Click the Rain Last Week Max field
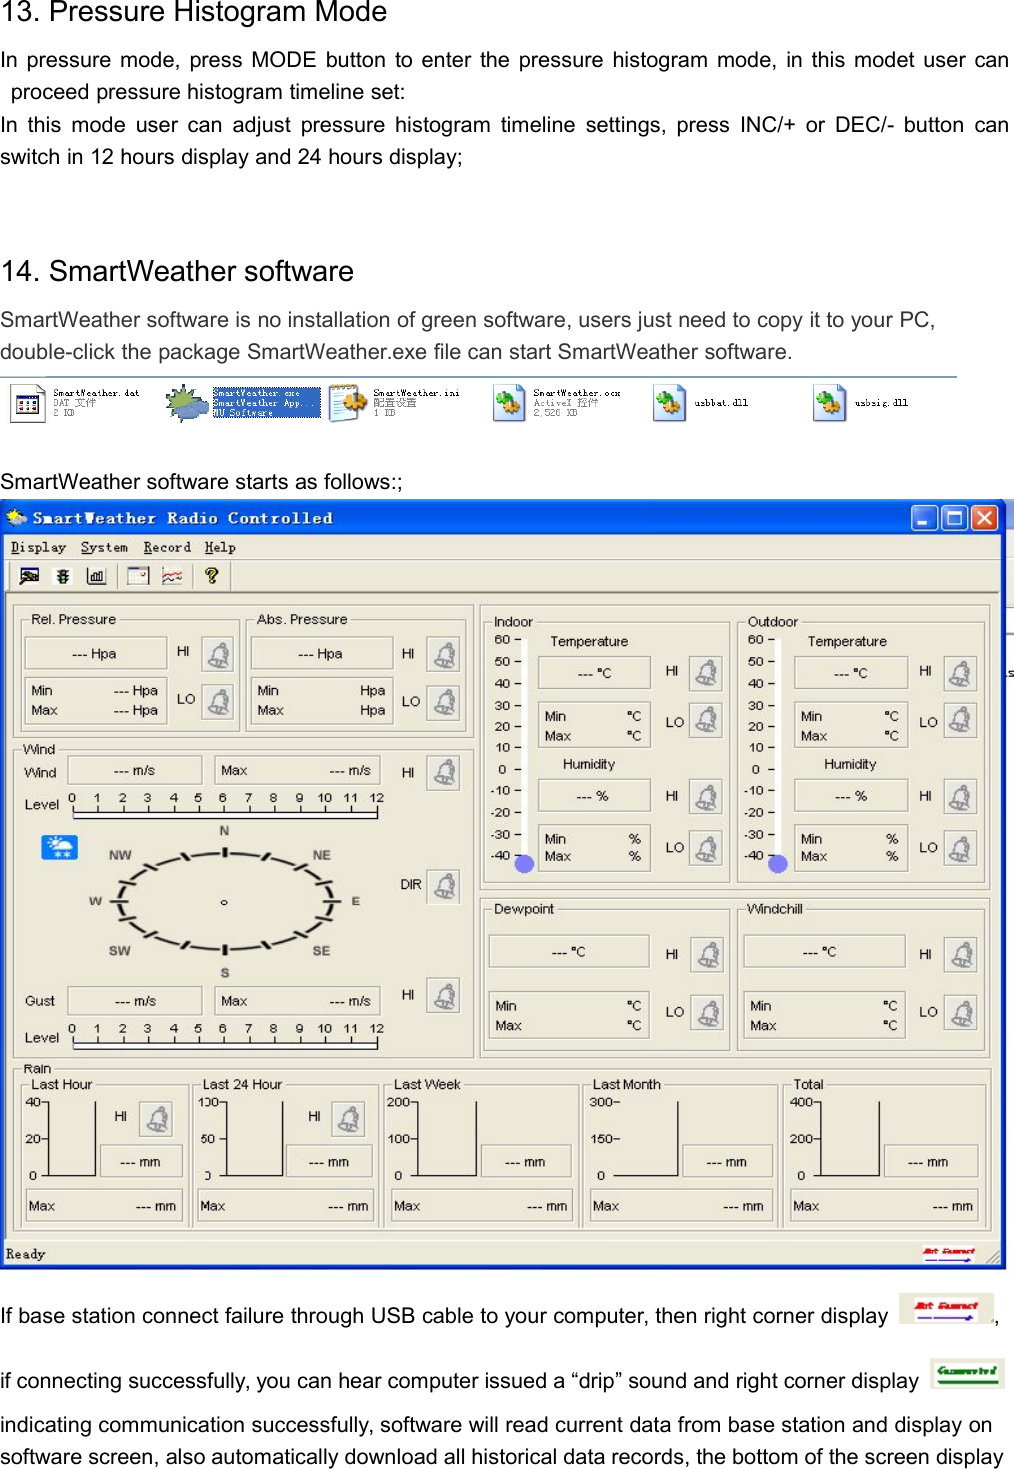Viewport: 1014px width, 1469px height. click(483, 1206)
